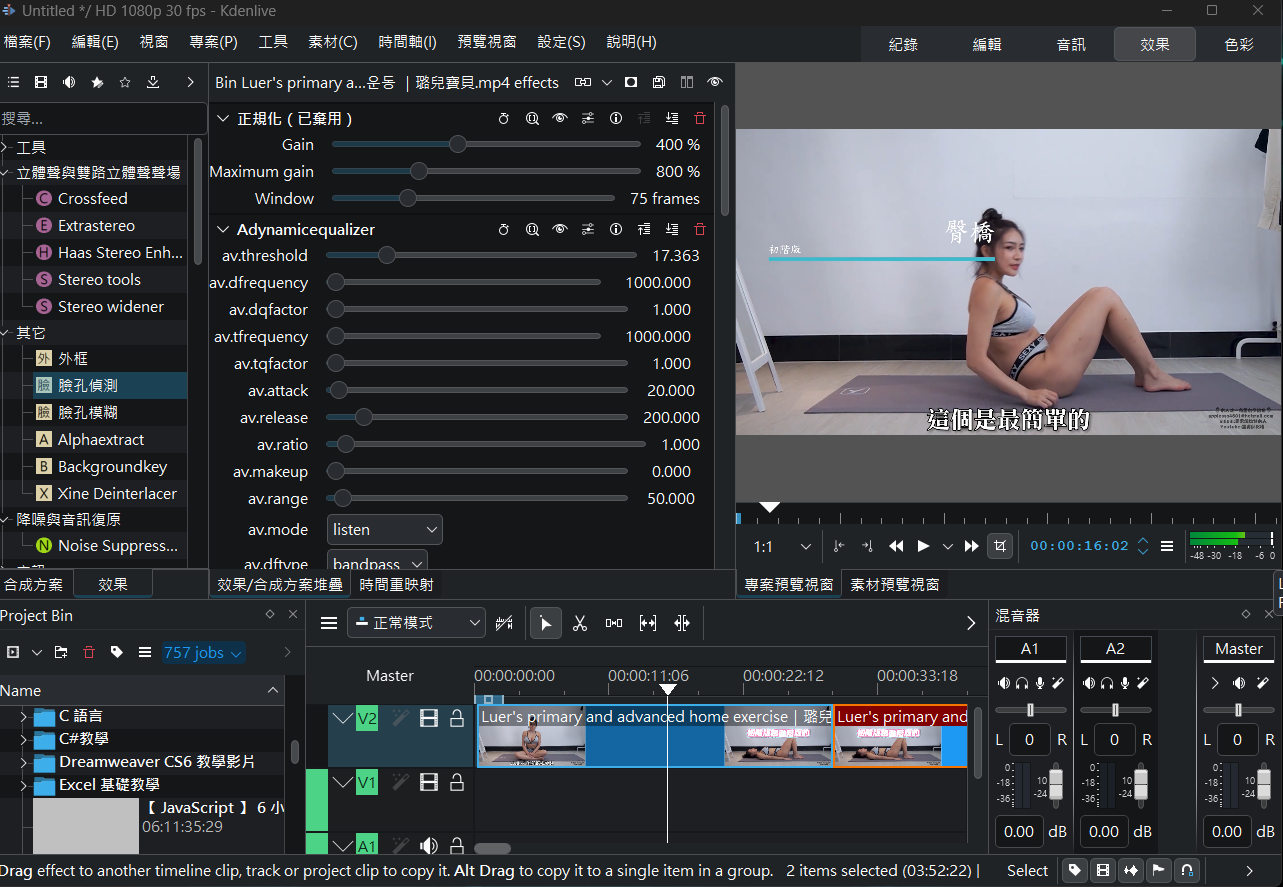
Task: Open the 1:1 zoom dropdown
Action: [782, 546]
